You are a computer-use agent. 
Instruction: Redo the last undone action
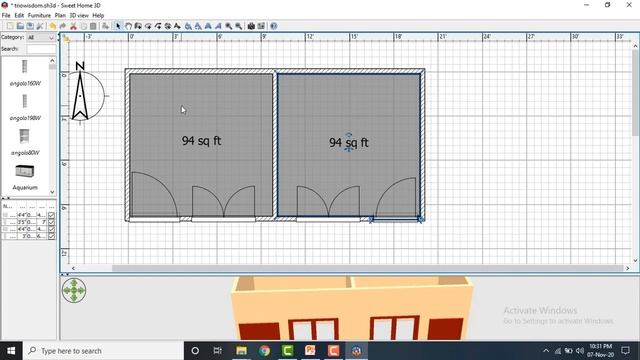tap(62, 26)
